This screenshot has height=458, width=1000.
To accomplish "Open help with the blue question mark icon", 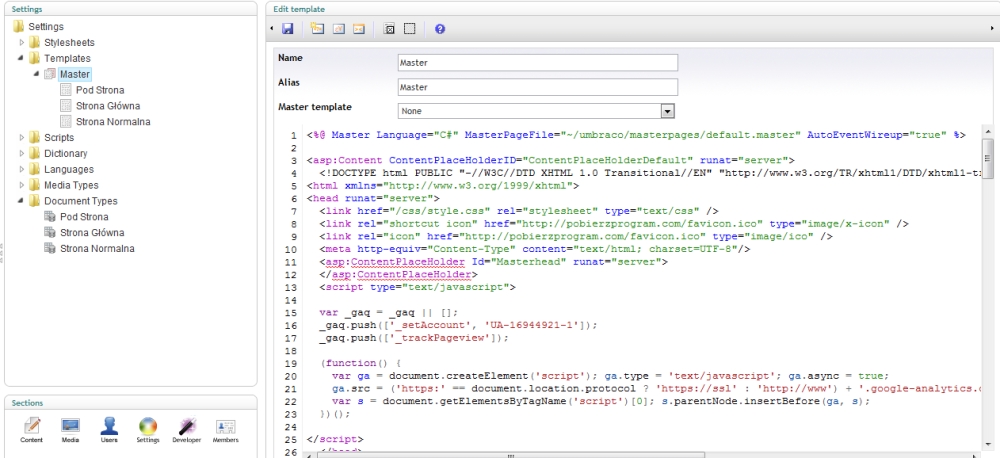I will point(439,29).
